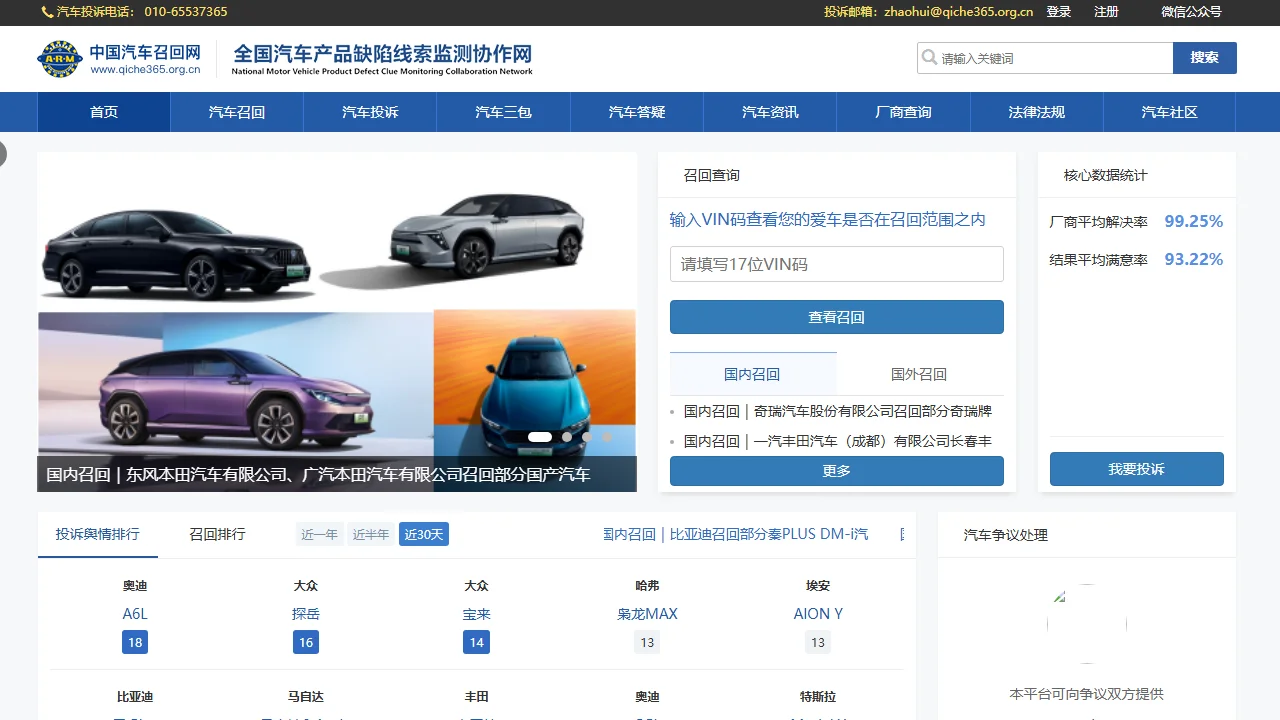Toggle the 近30天 time filter
Image resolution: width=1280 pixels, height=720 pixels.
click(423, 534)
